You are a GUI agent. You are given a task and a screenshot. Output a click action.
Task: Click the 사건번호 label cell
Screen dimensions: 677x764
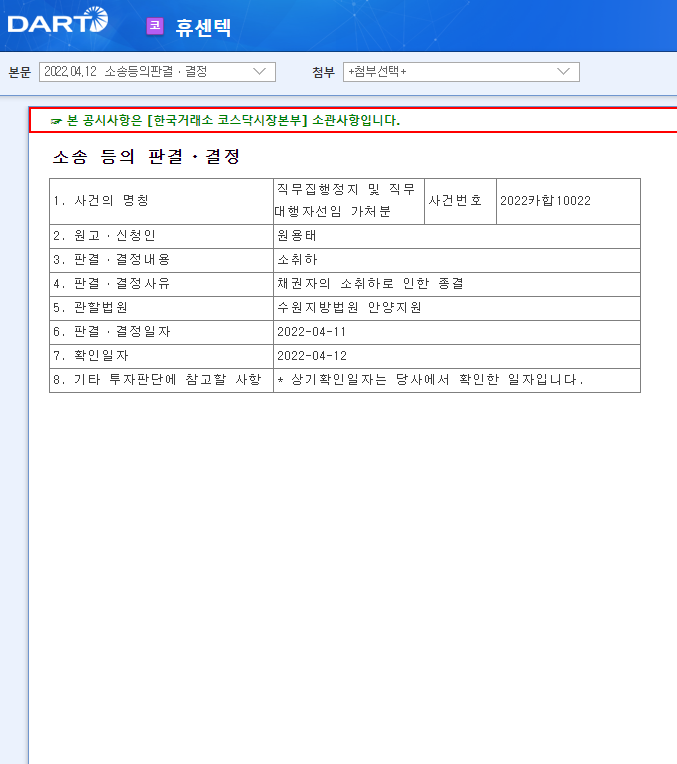[x=461, y=201]
